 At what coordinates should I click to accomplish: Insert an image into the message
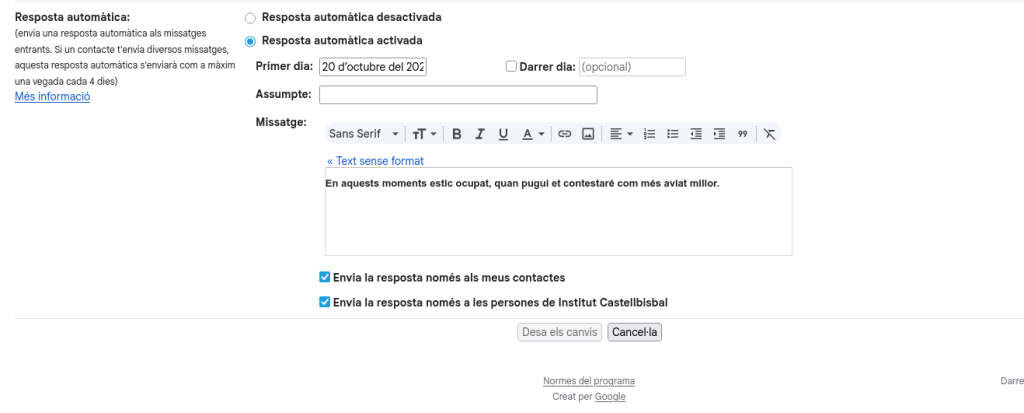[x=588, y=134]
